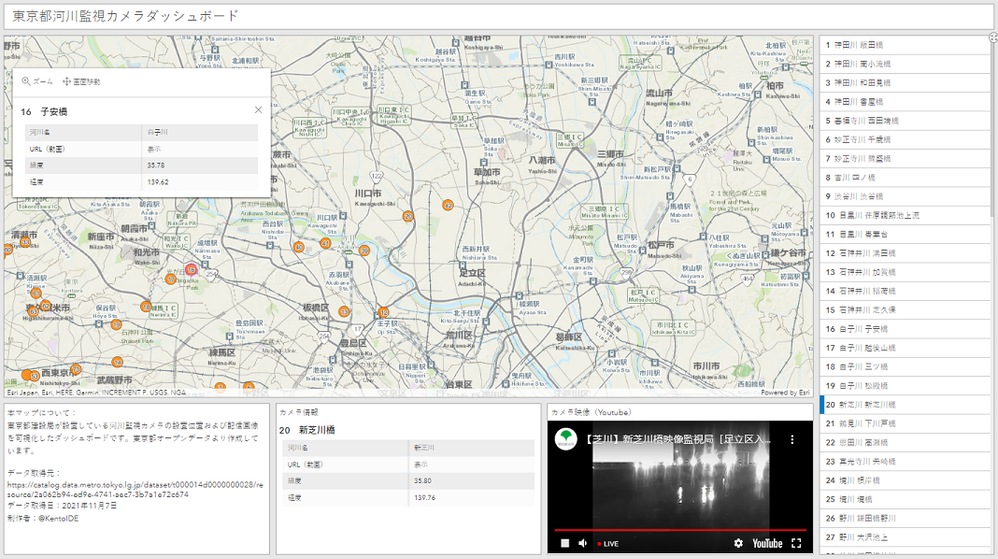Screen dimensions: 998x559
Task: Select orange map marker 61
Action: 36,293
